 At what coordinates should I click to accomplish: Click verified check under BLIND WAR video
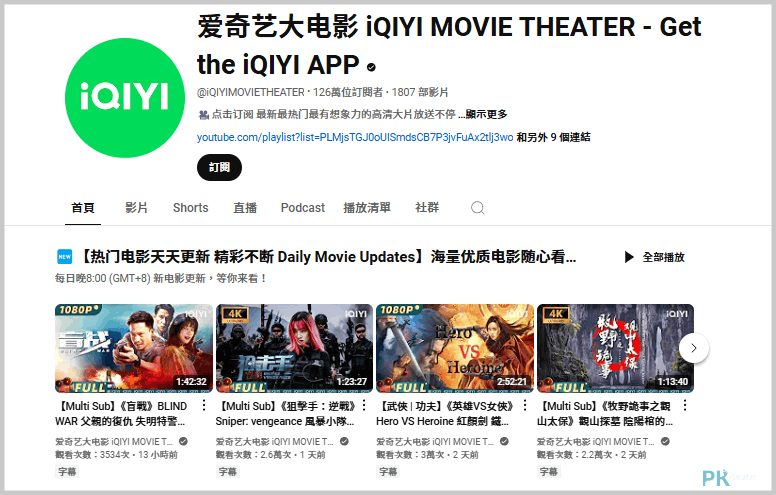[183, 441]
